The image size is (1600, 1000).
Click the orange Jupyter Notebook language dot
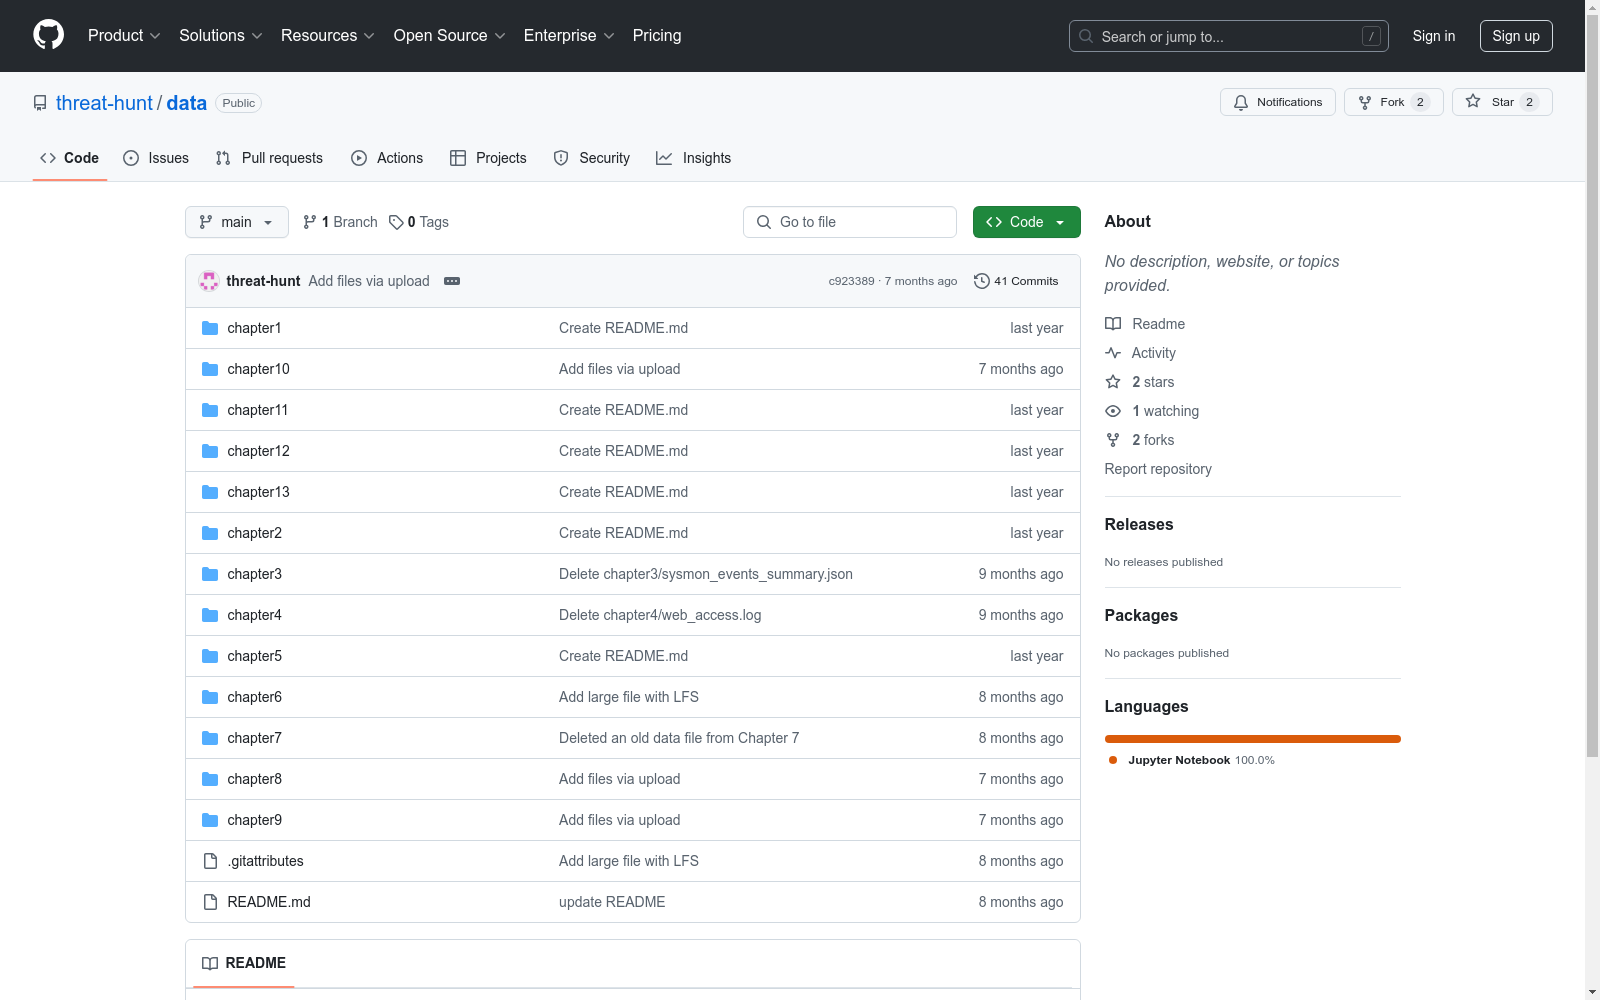pos(1113,760)
